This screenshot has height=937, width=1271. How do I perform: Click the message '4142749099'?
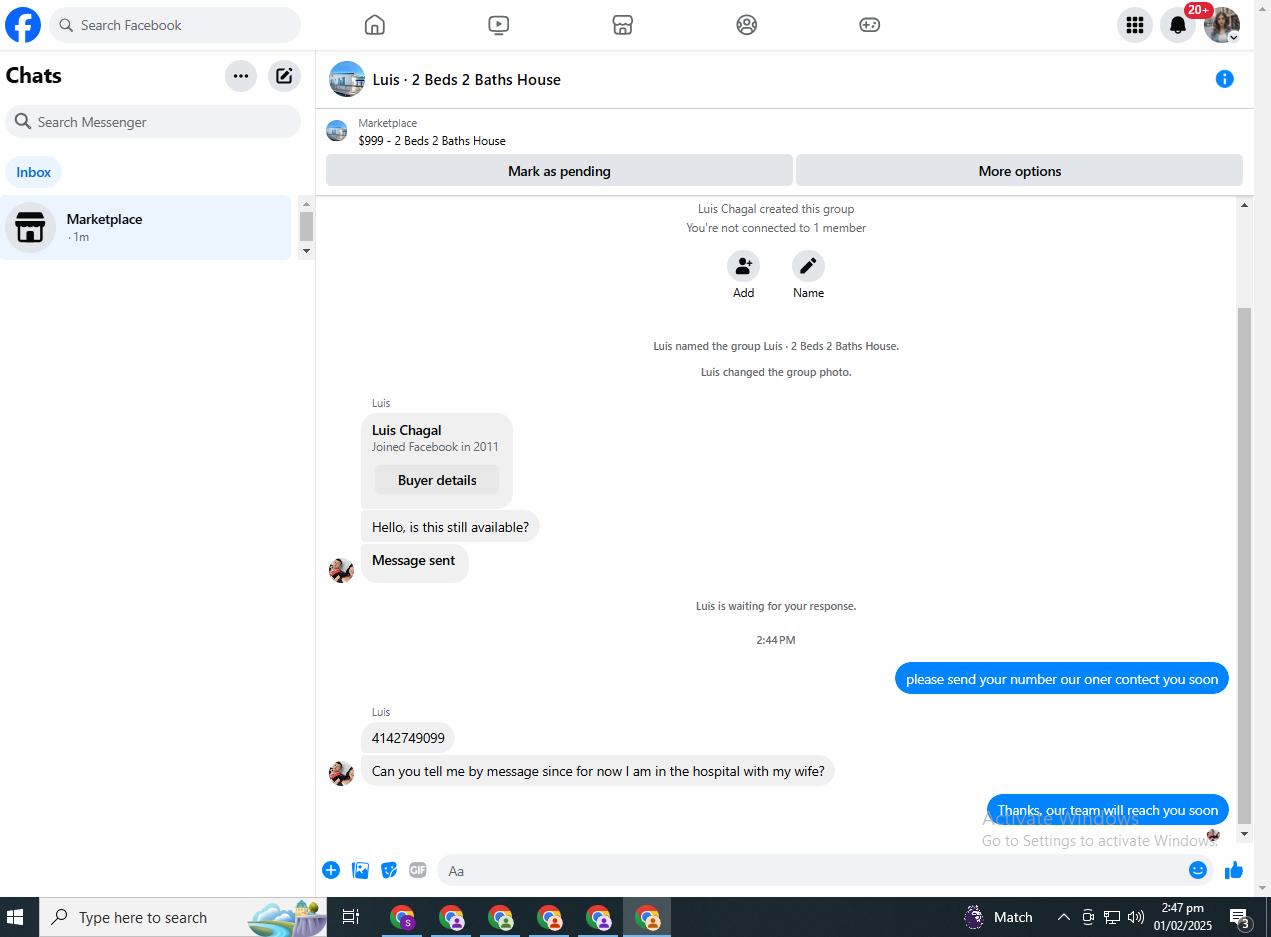pyautogui.click(x=408, y=738)
